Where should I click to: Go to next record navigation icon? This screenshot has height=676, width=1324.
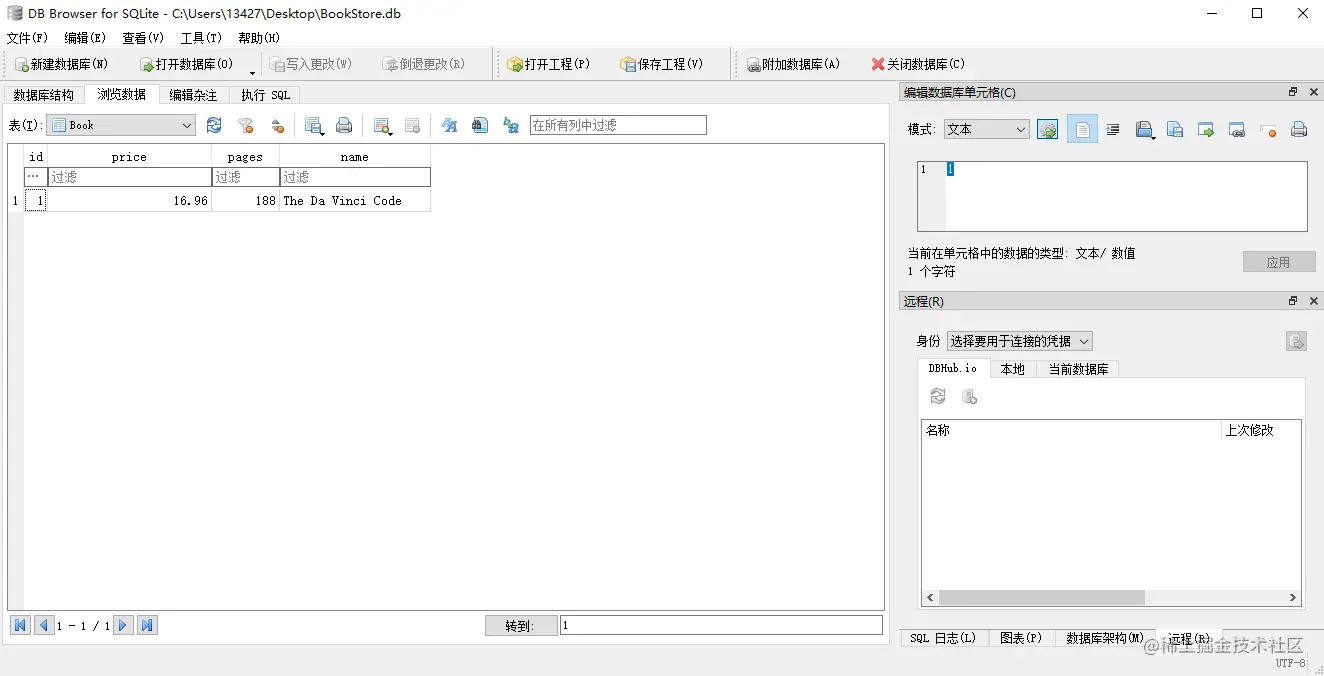[x=123, y=625]
